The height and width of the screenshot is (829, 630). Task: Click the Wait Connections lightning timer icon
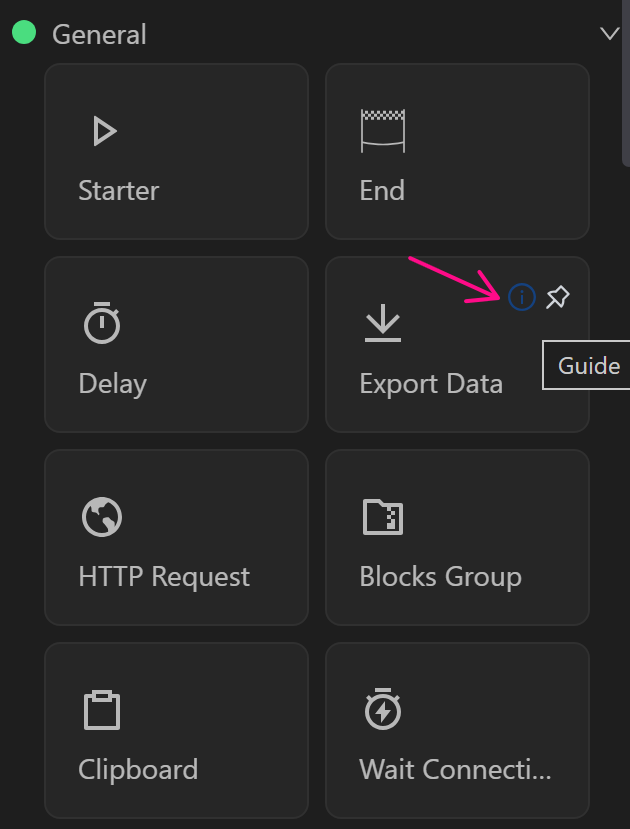point(382,710)
